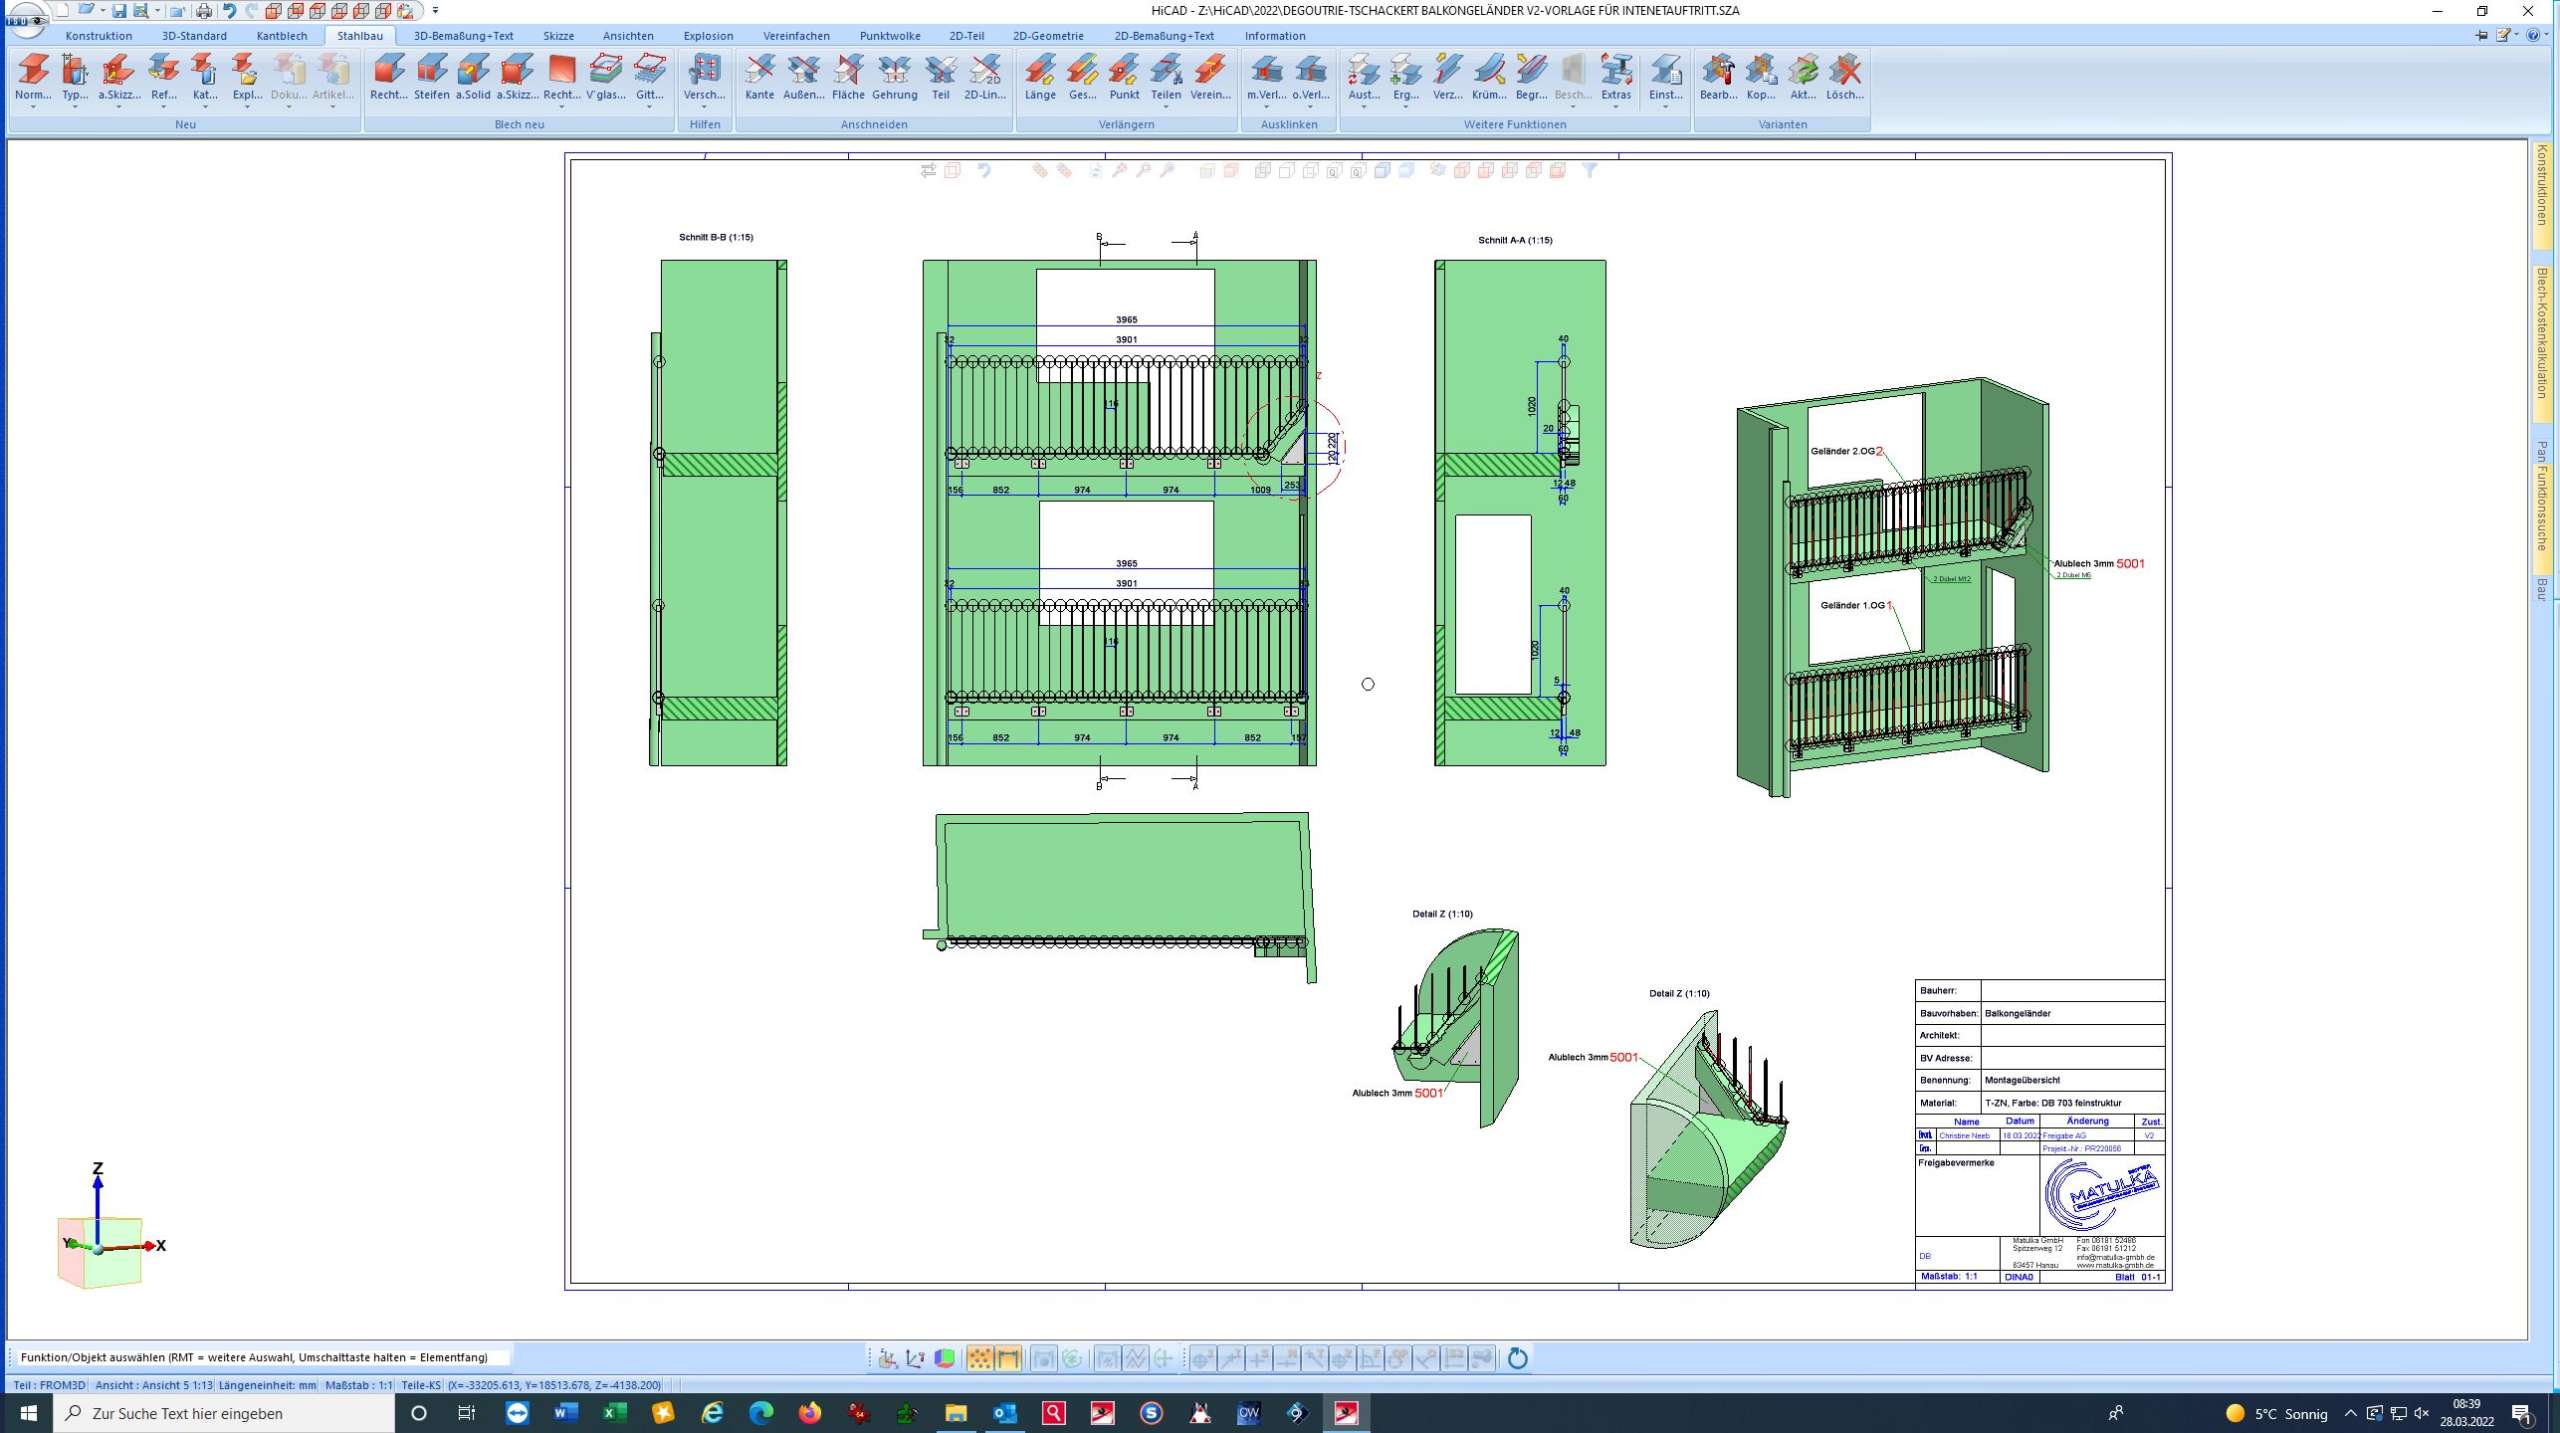Open the Extras dropdown arrow

[1616, 107]
